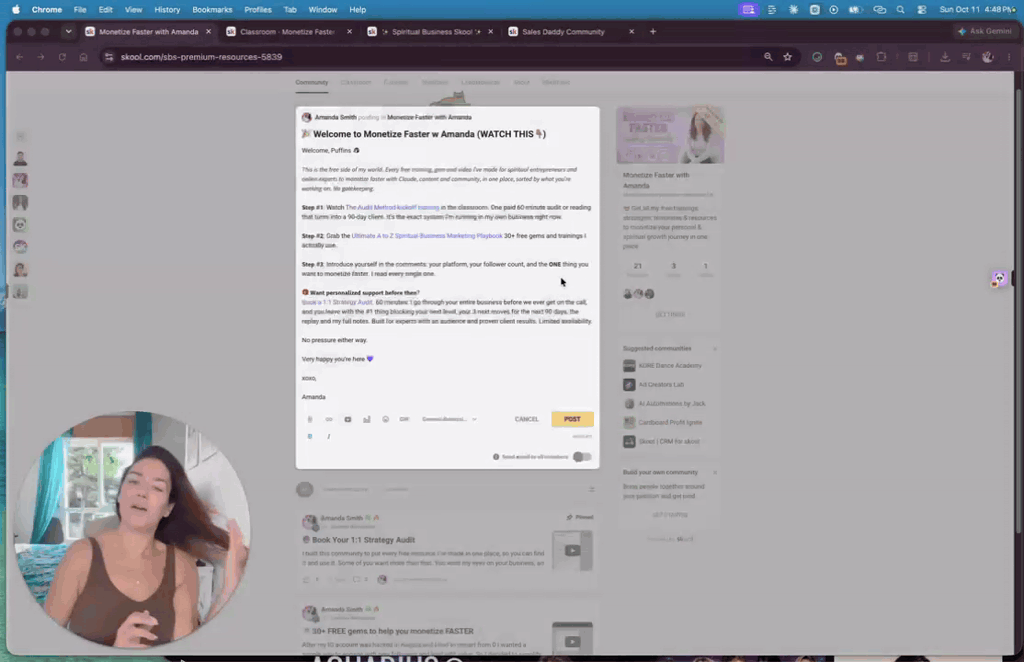Viewport: 1024px width, 662px height.
Task: Open the Audit Method kickoff training link
Action: pos(392,208)
